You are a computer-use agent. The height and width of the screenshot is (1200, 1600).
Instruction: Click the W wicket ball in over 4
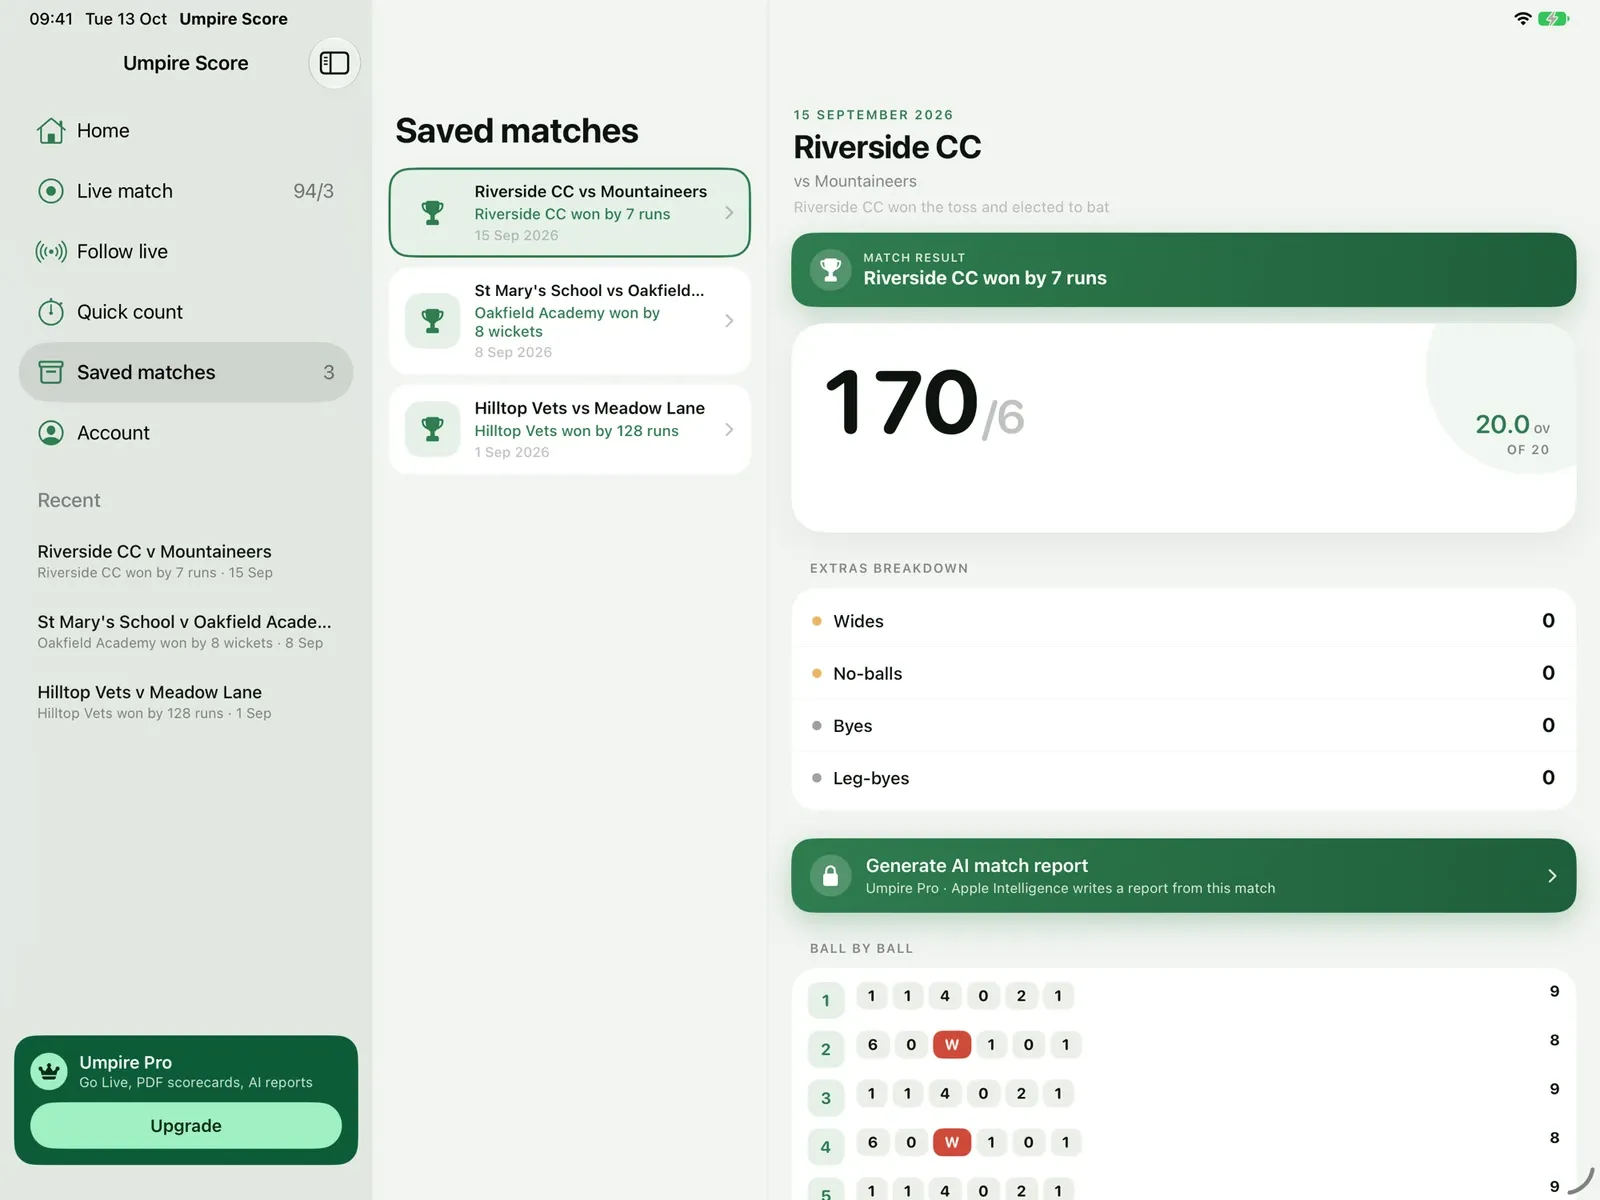(952, 1142)
